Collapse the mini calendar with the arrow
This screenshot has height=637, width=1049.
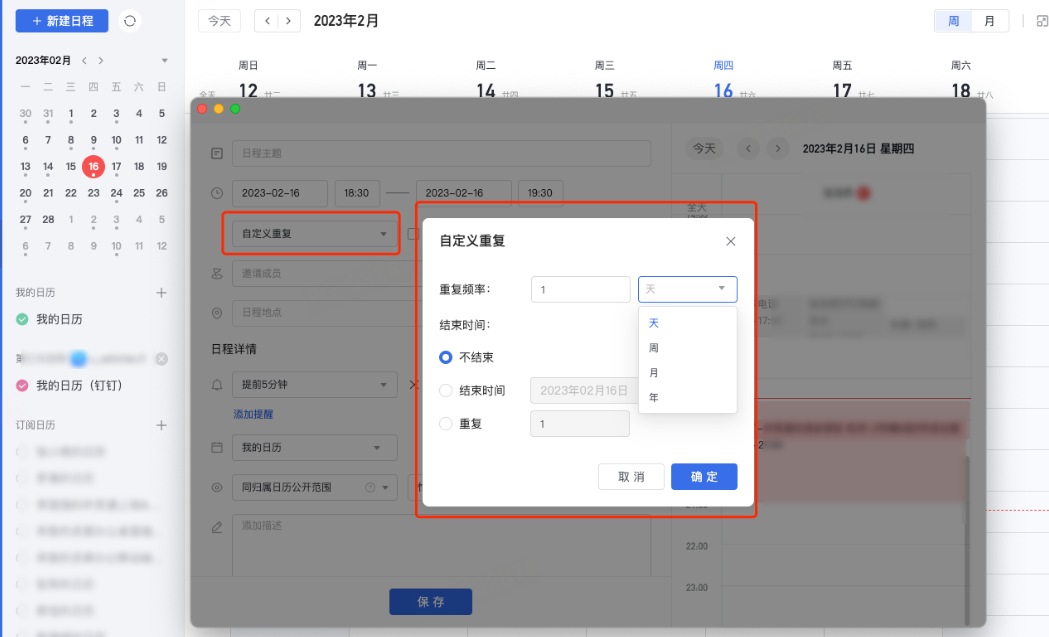pos(165,60)
